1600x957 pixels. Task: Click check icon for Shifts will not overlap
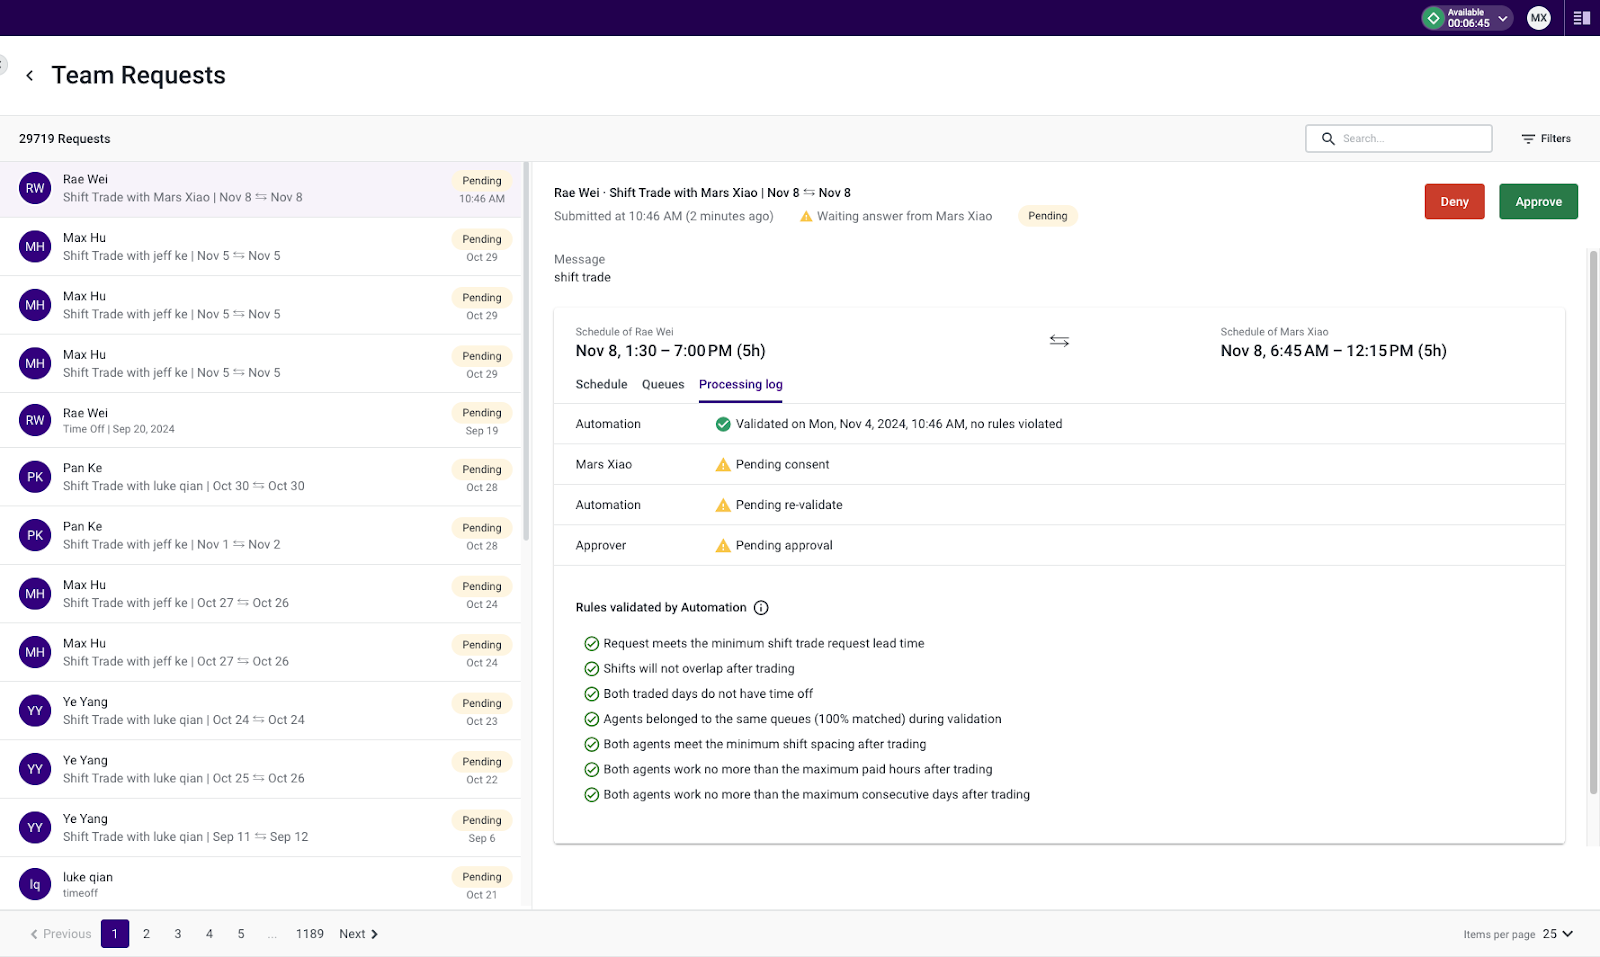pos(592,669)
